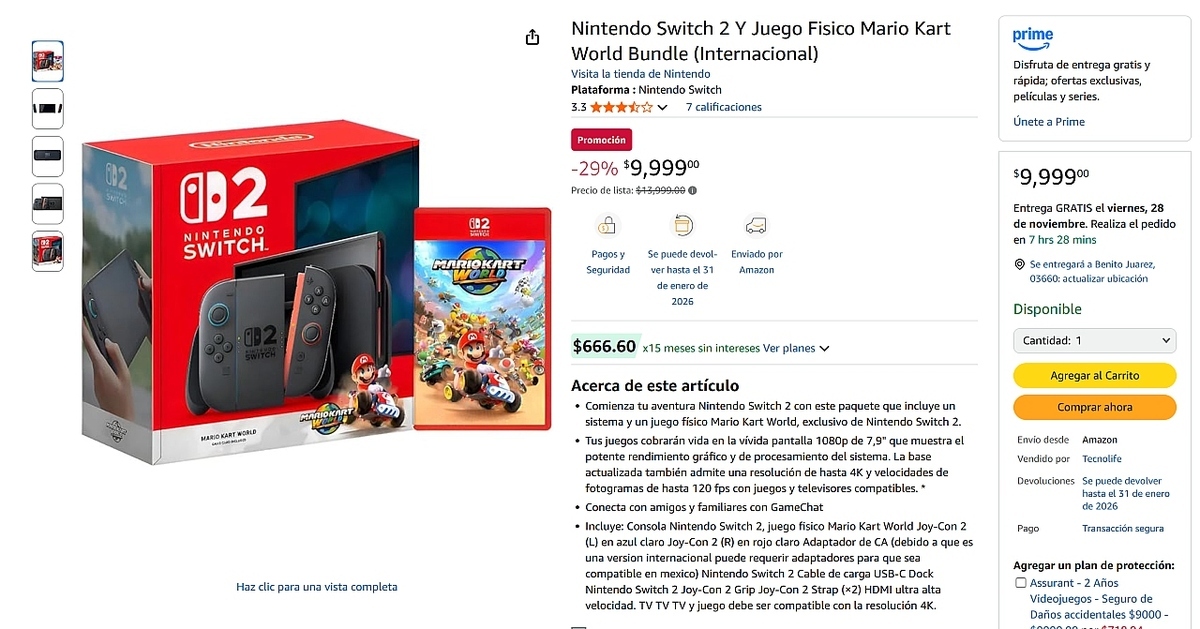The width and height of the screenshot is (1200, 629).
Task: Click the returns box icon for devoluciones
Action: coord(682,227)
